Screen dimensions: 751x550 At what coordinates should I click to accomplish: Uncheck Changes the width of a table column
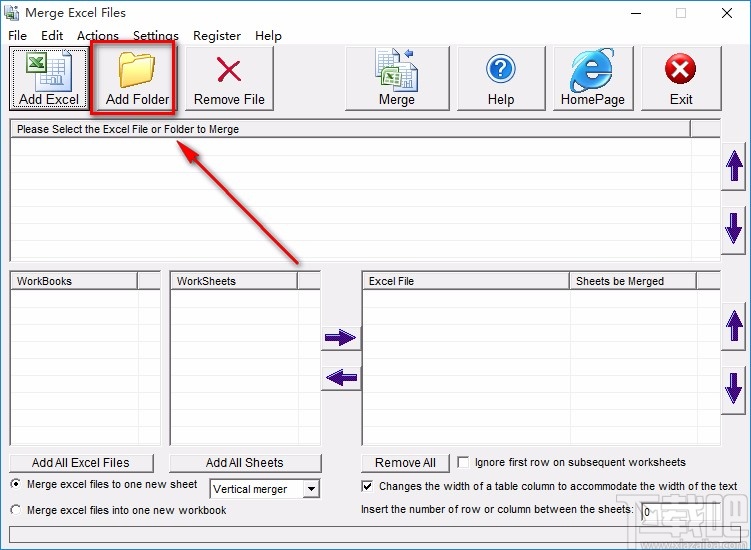(x=367, y=486)
